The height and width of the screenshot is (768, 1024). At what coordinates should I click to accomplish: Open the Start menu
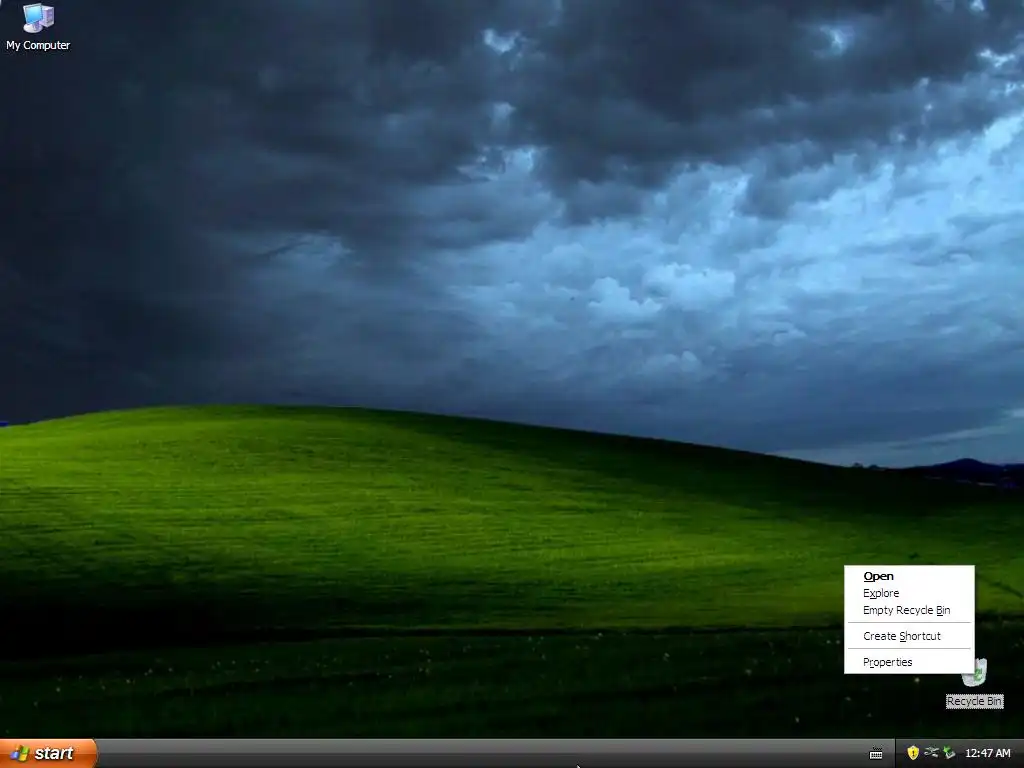tap(48, 753)
